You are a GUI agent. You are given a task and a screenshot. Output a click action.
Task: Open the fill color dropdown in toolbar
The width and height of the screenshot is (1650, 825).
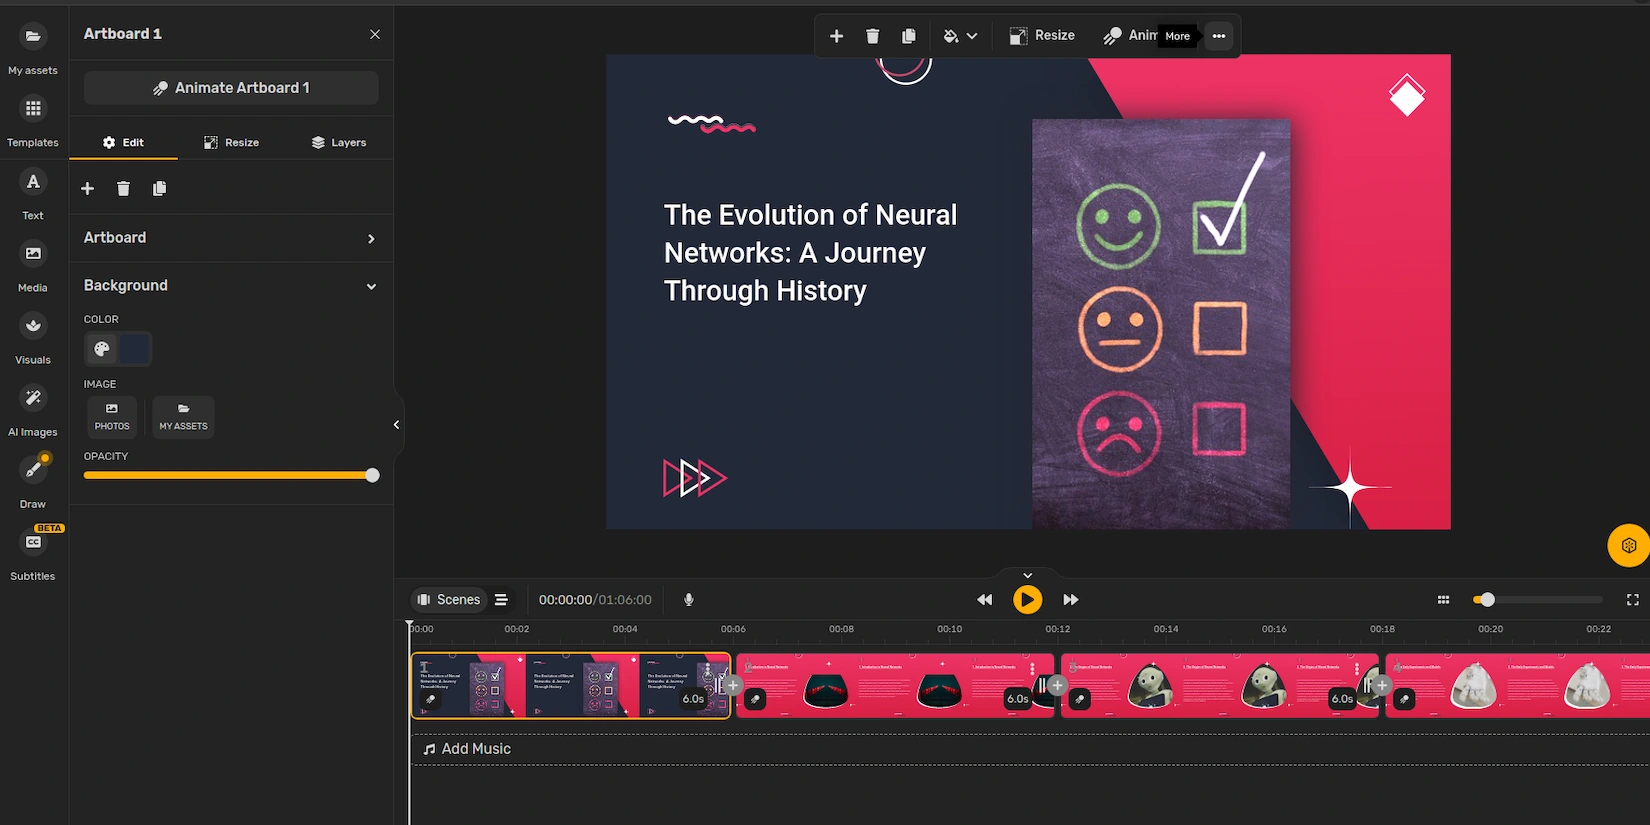point(959,36)
